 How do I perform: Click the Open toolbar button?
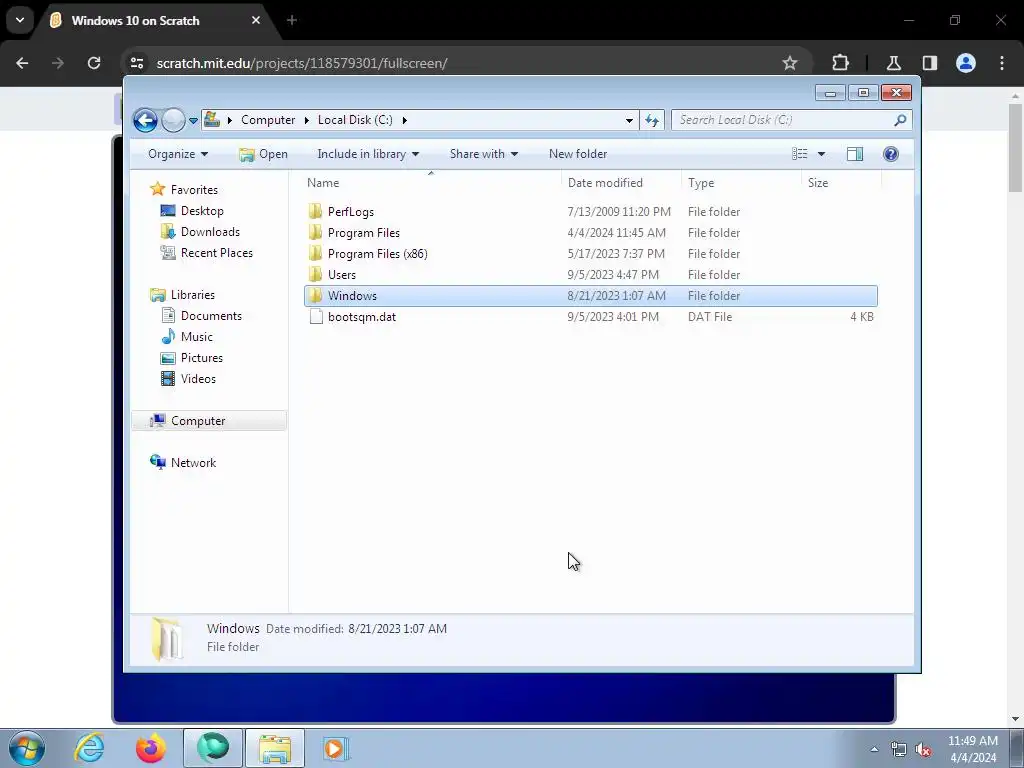tap(263, 154)
